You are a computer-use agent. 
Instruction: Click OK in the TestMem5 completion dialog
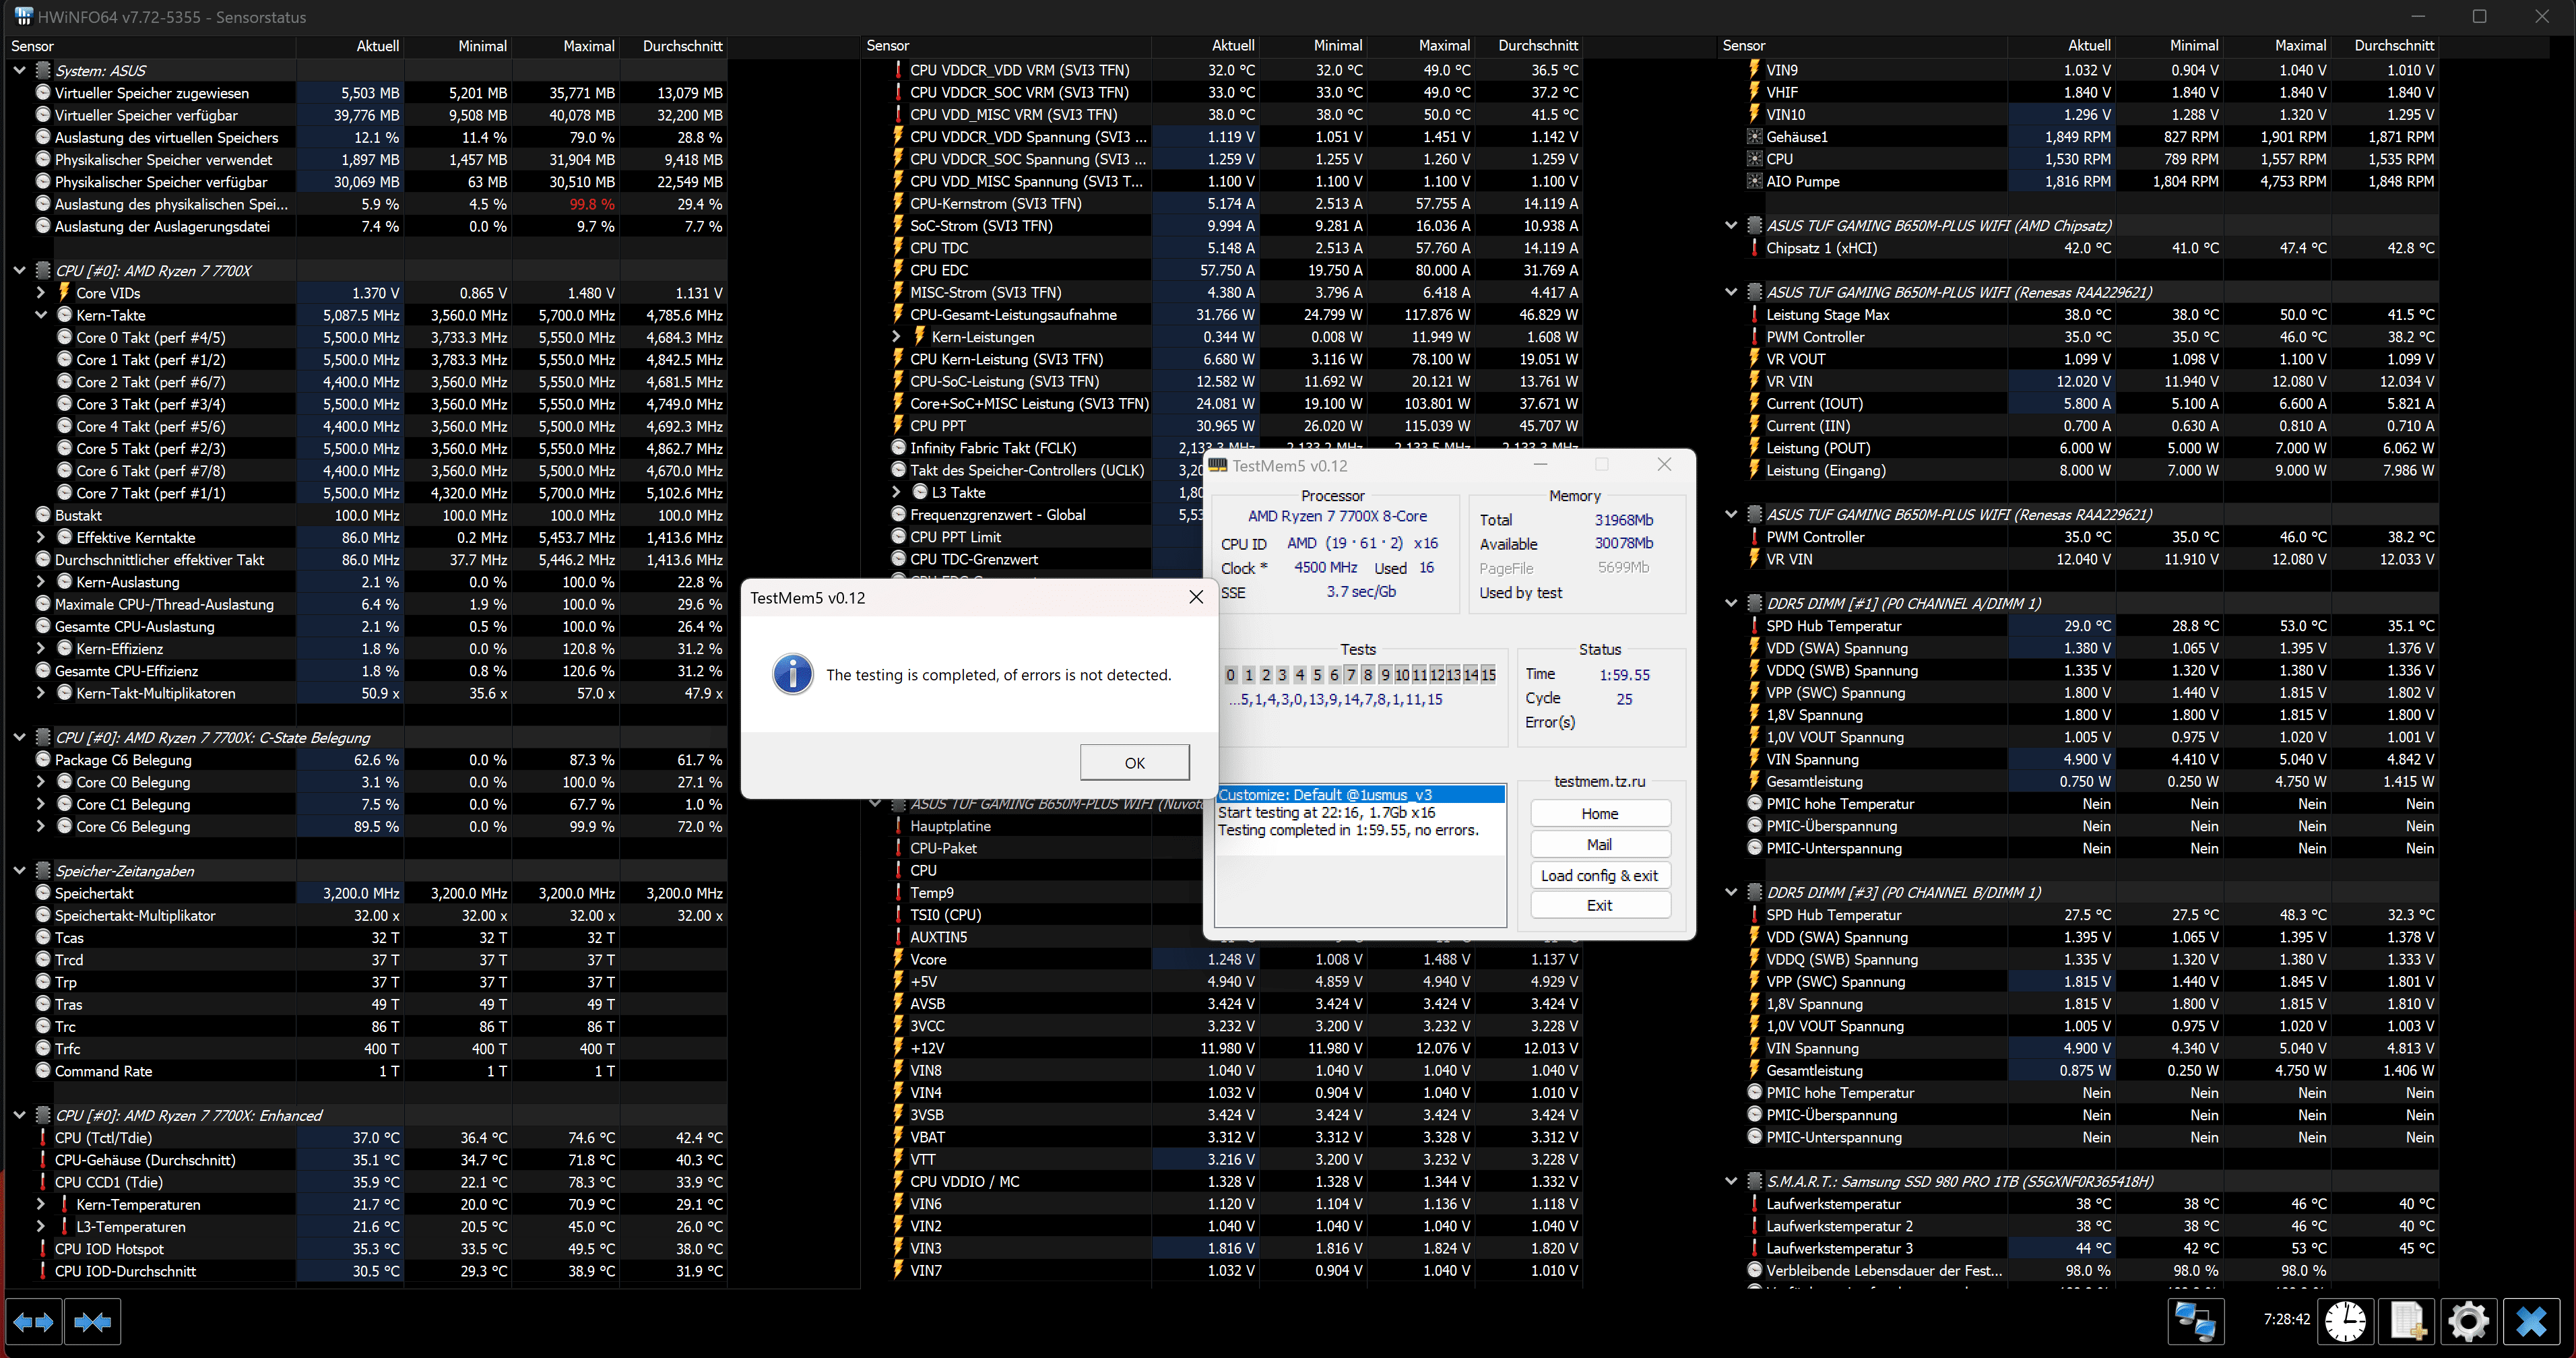(1134, 762)
